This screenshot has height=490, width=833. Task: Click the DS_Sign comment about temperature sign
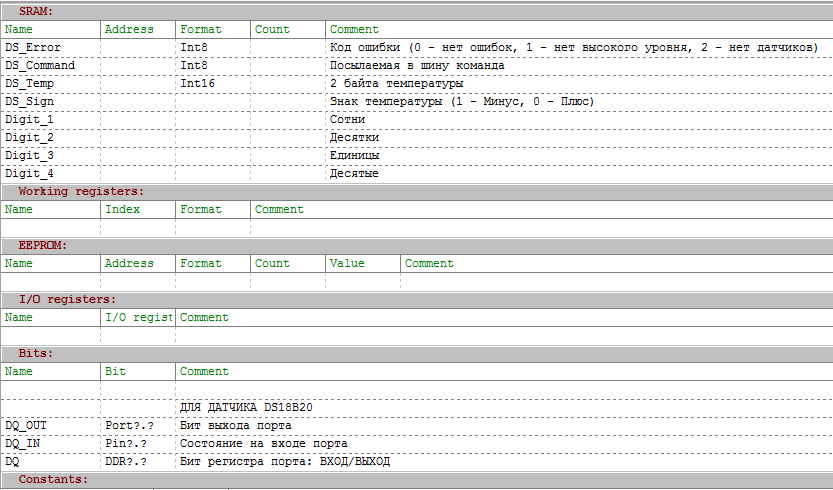[x=461, y=101]
